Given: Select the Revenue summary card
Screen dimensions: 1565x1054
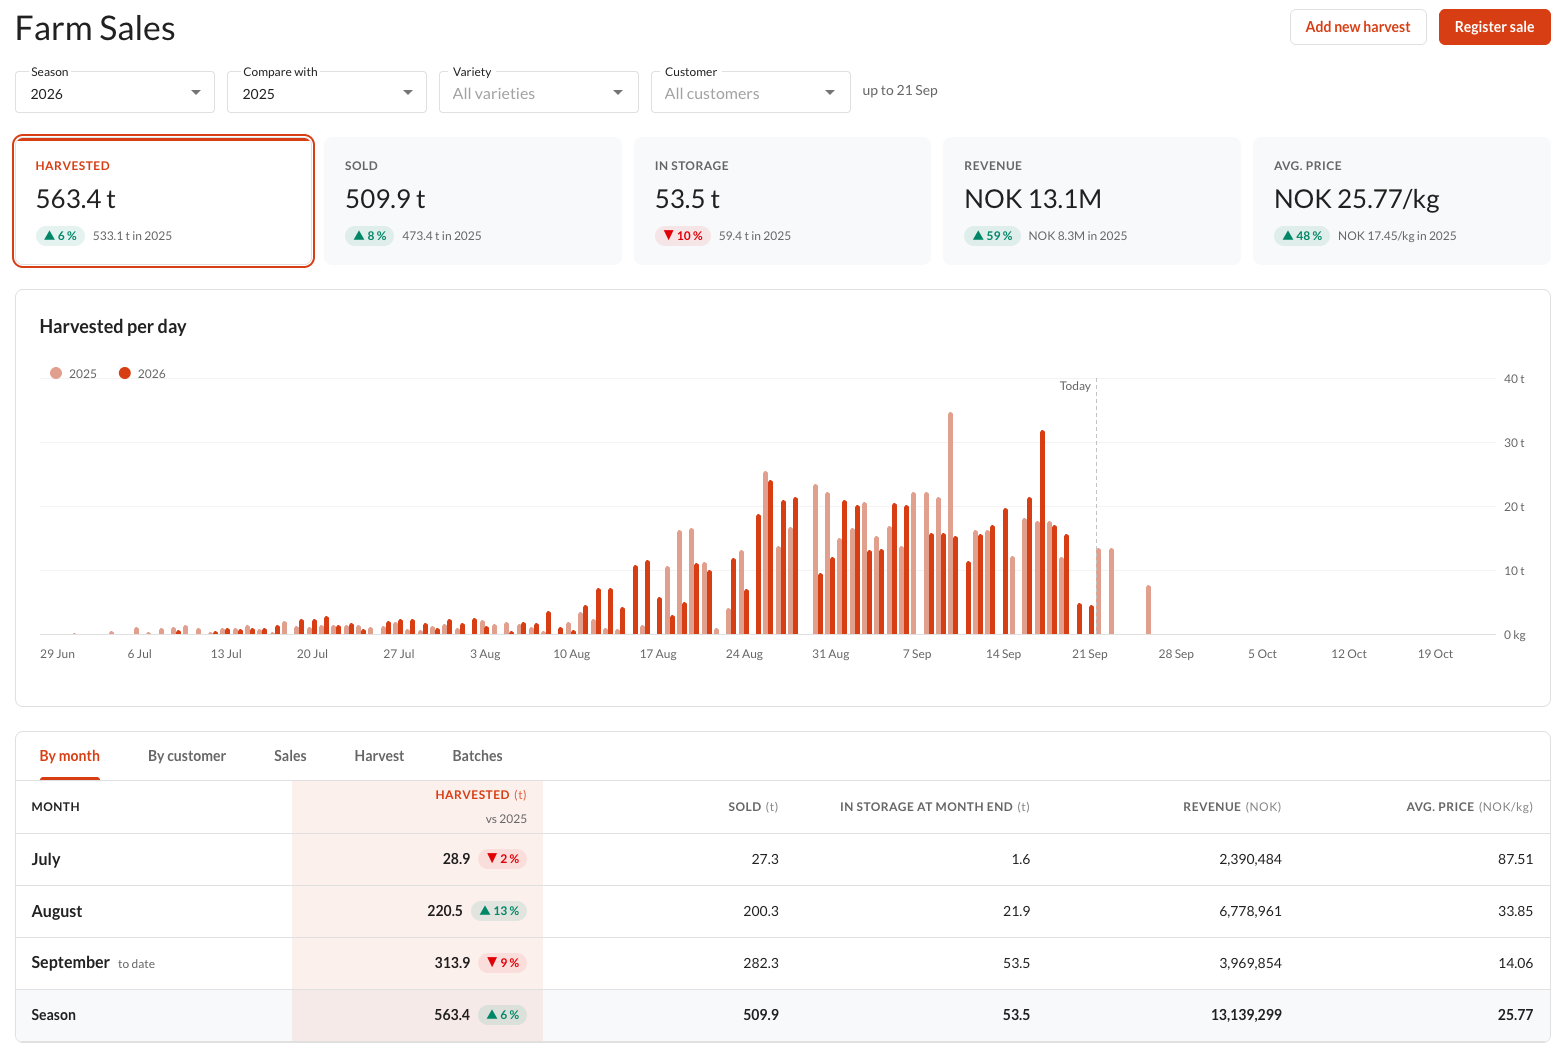Looking at the screenshot, I should tap(1092, 201).
